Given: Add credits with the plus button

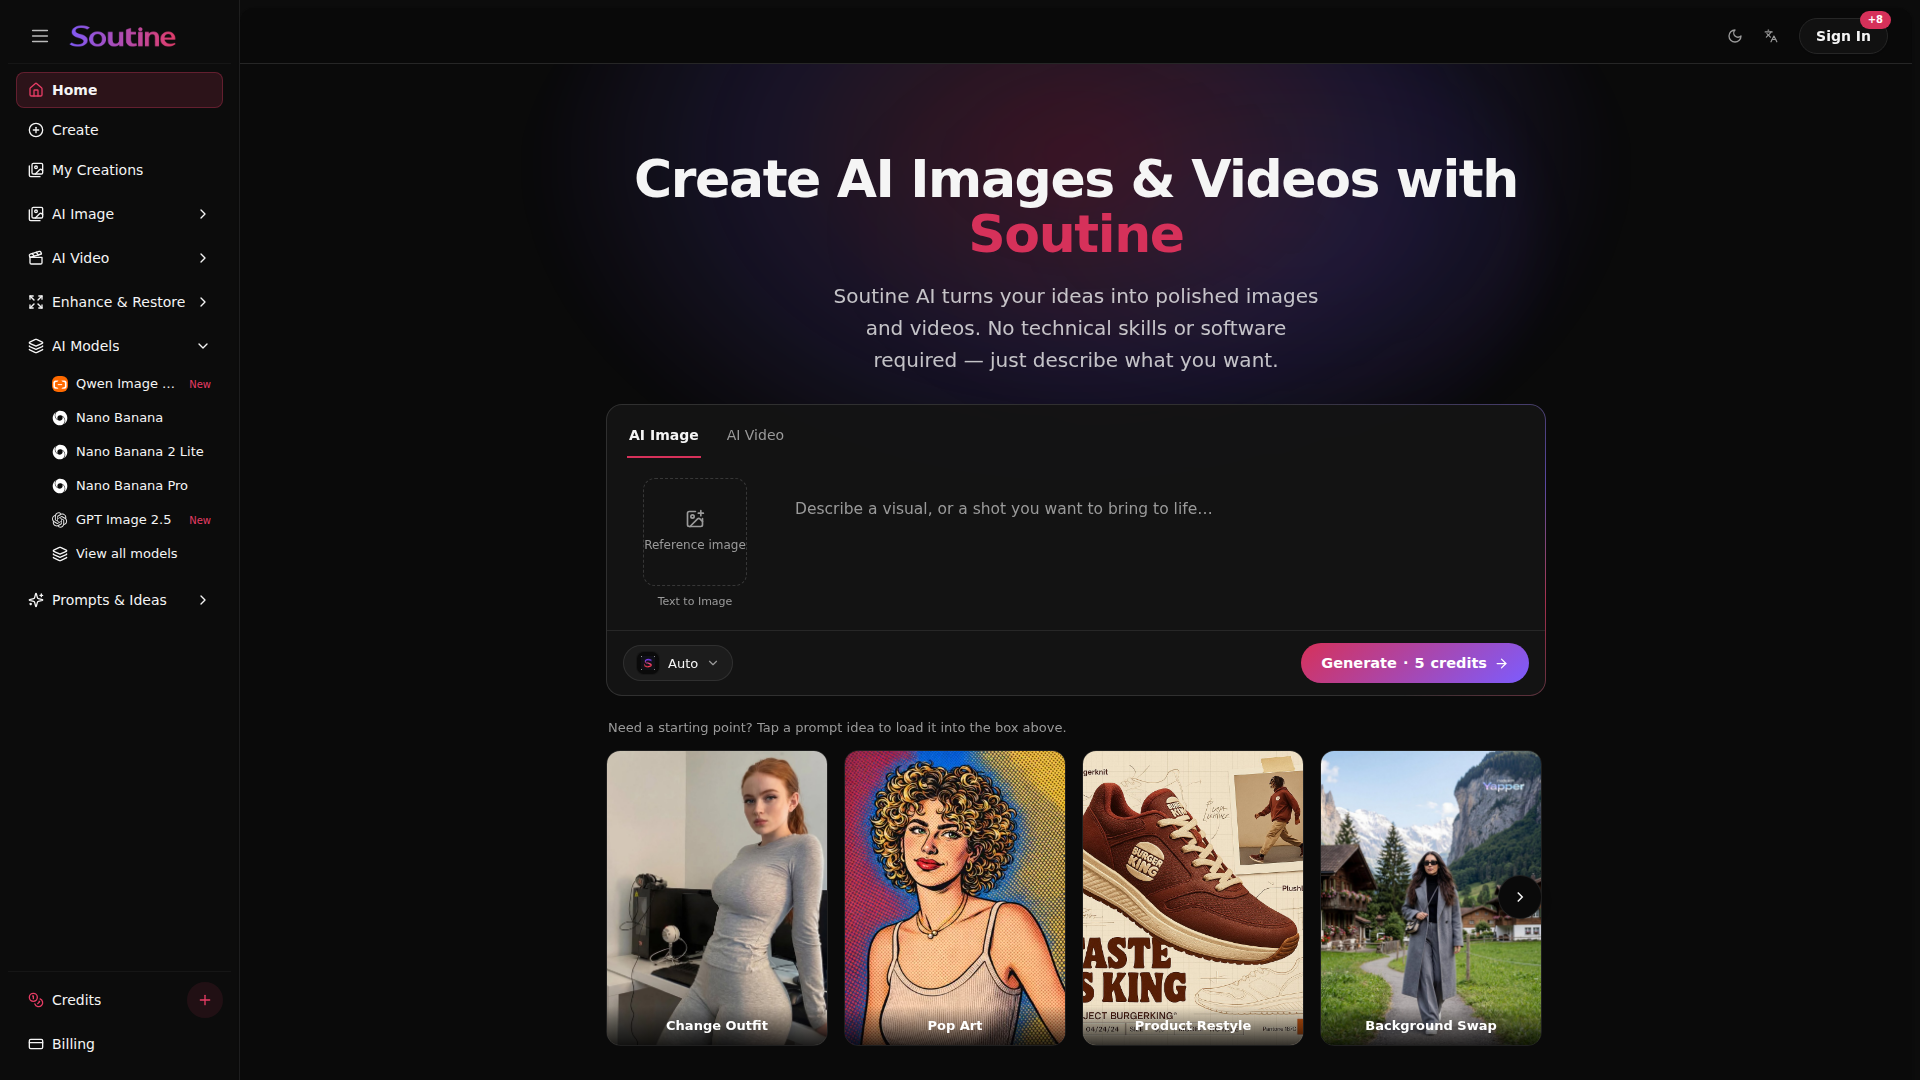Looking at the screenshot, I should [205, 1000].
